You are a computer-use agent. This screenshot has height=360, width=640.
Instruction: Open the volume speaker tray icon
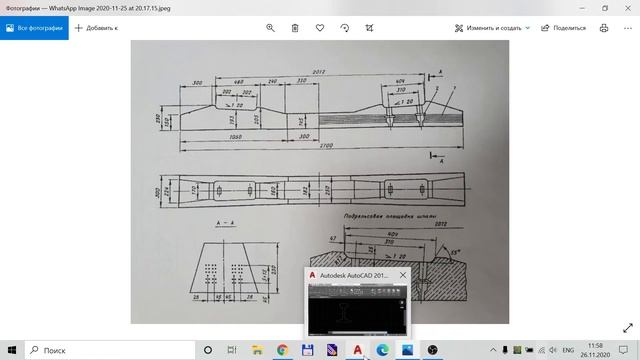[553, 350]
